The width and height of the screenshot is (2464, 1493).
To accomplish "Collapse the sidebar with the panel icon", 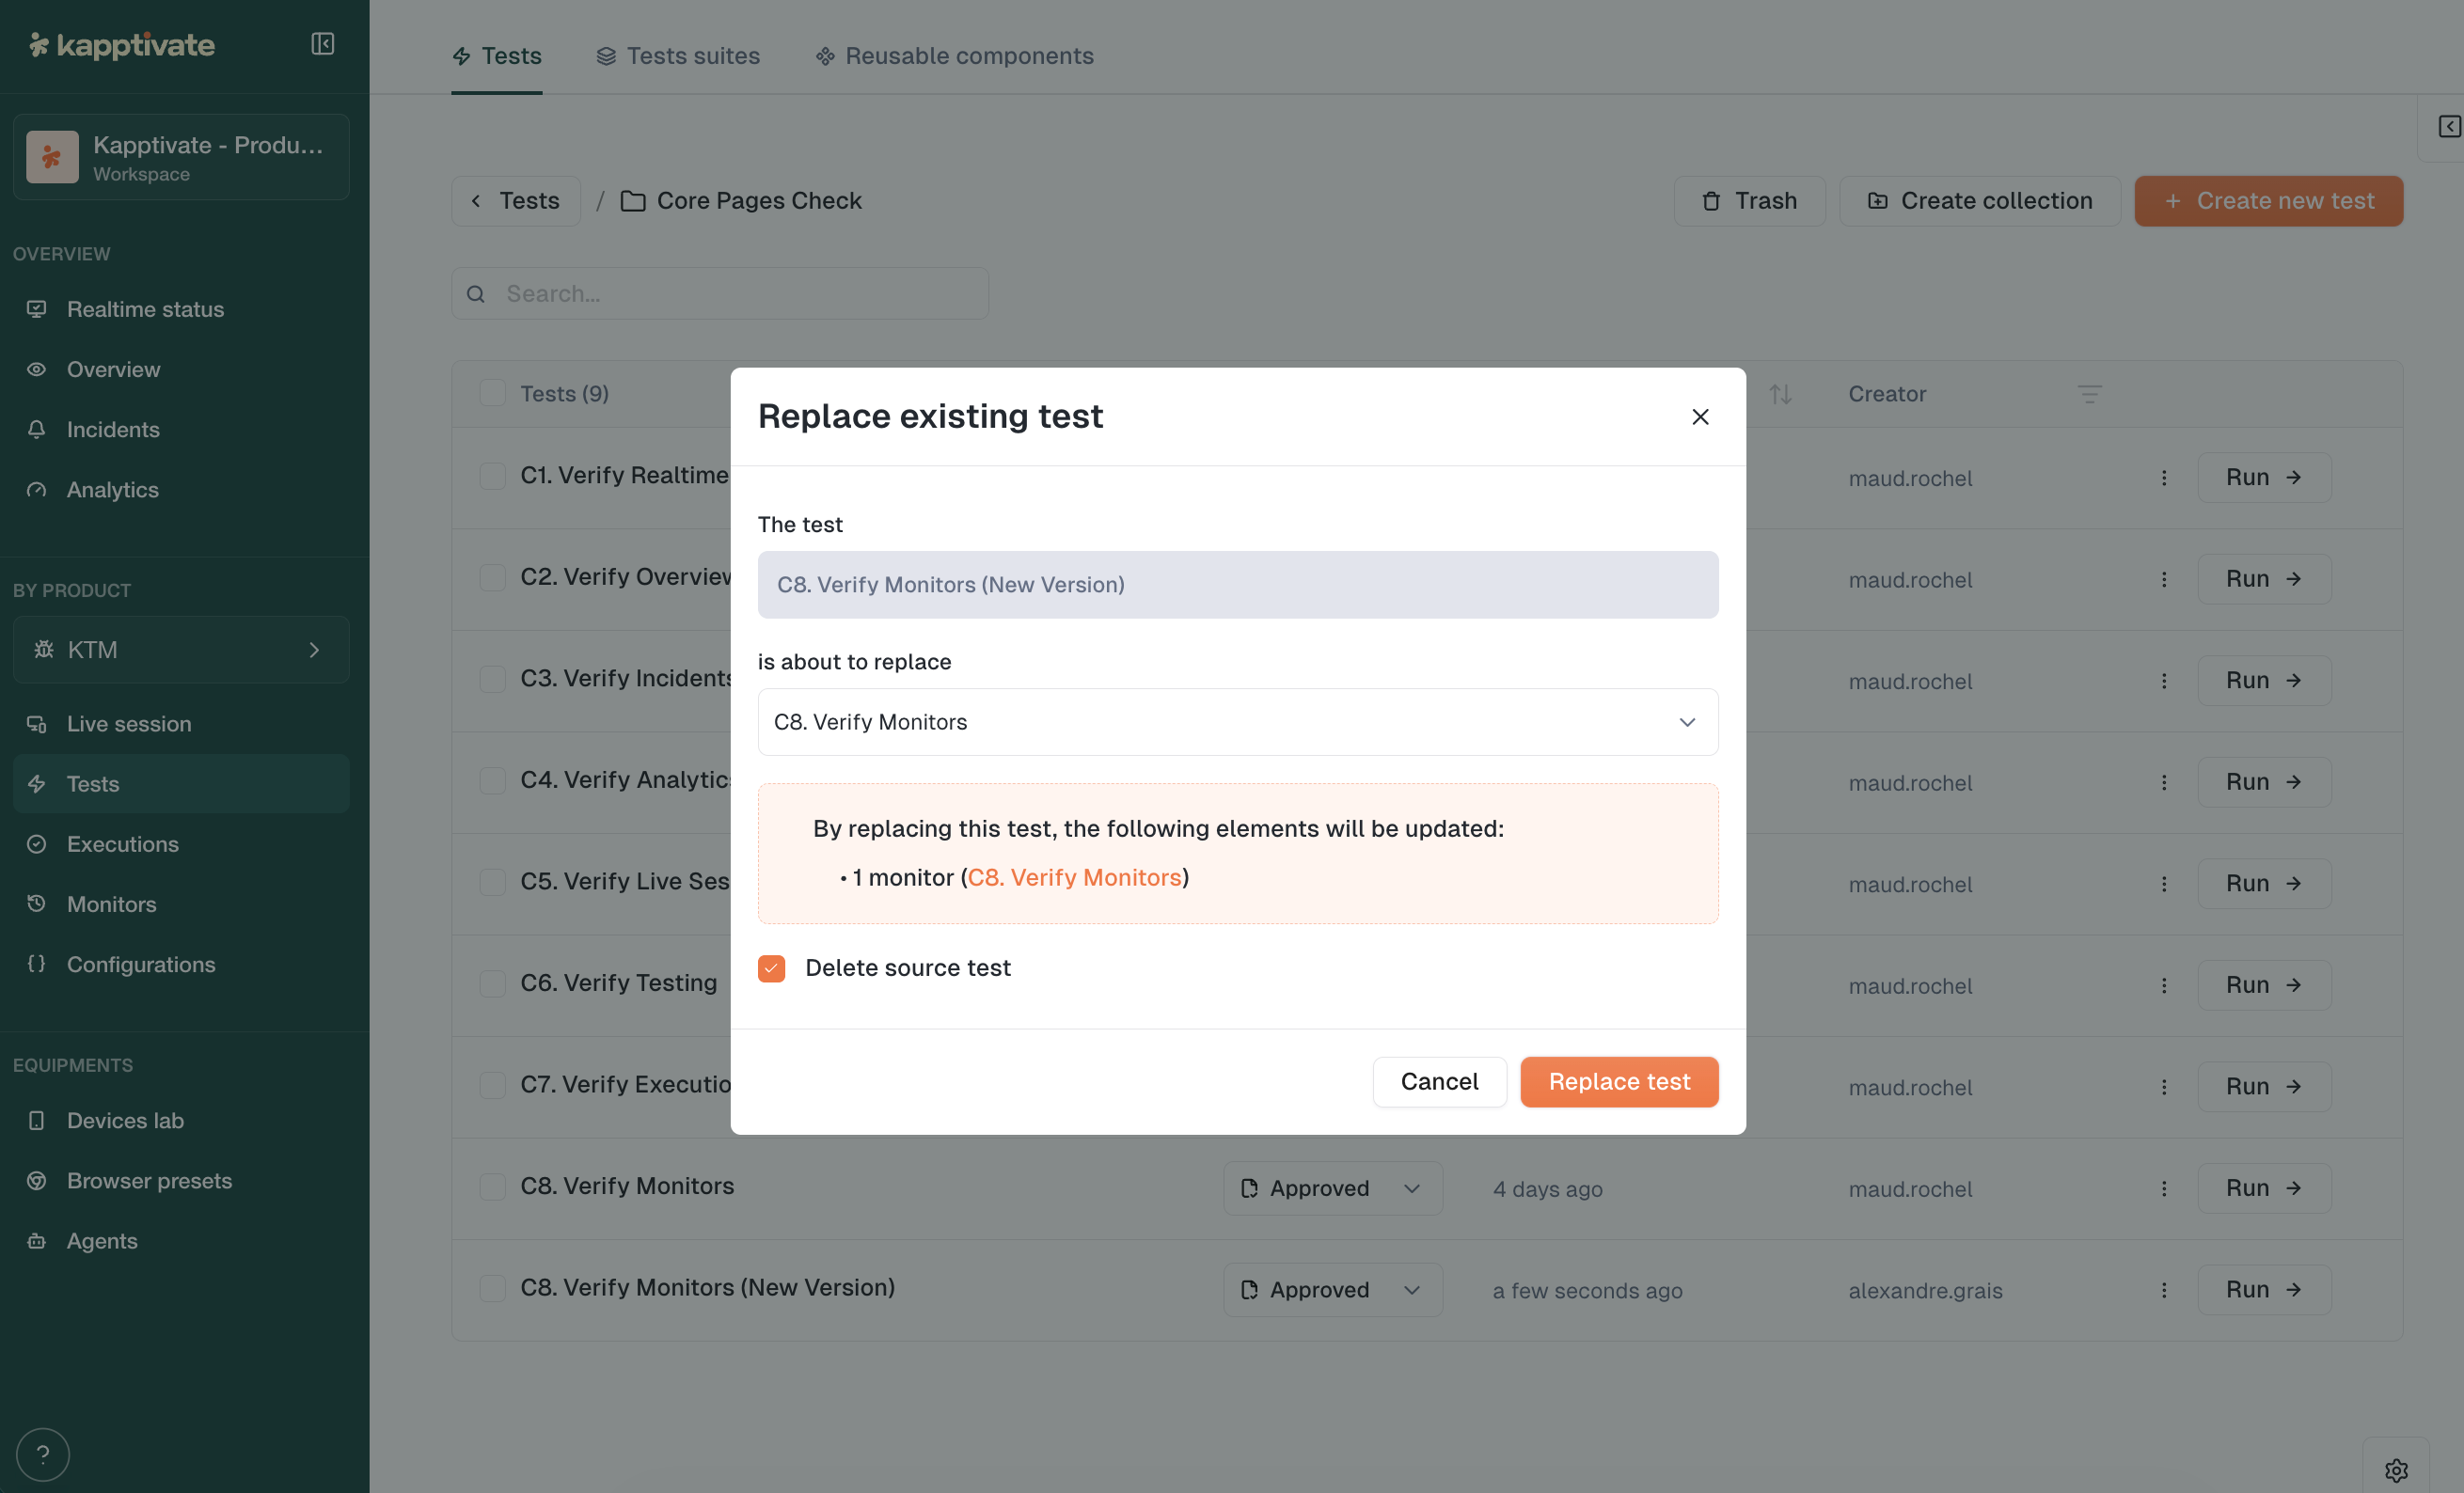I will [x=322, y=44].
